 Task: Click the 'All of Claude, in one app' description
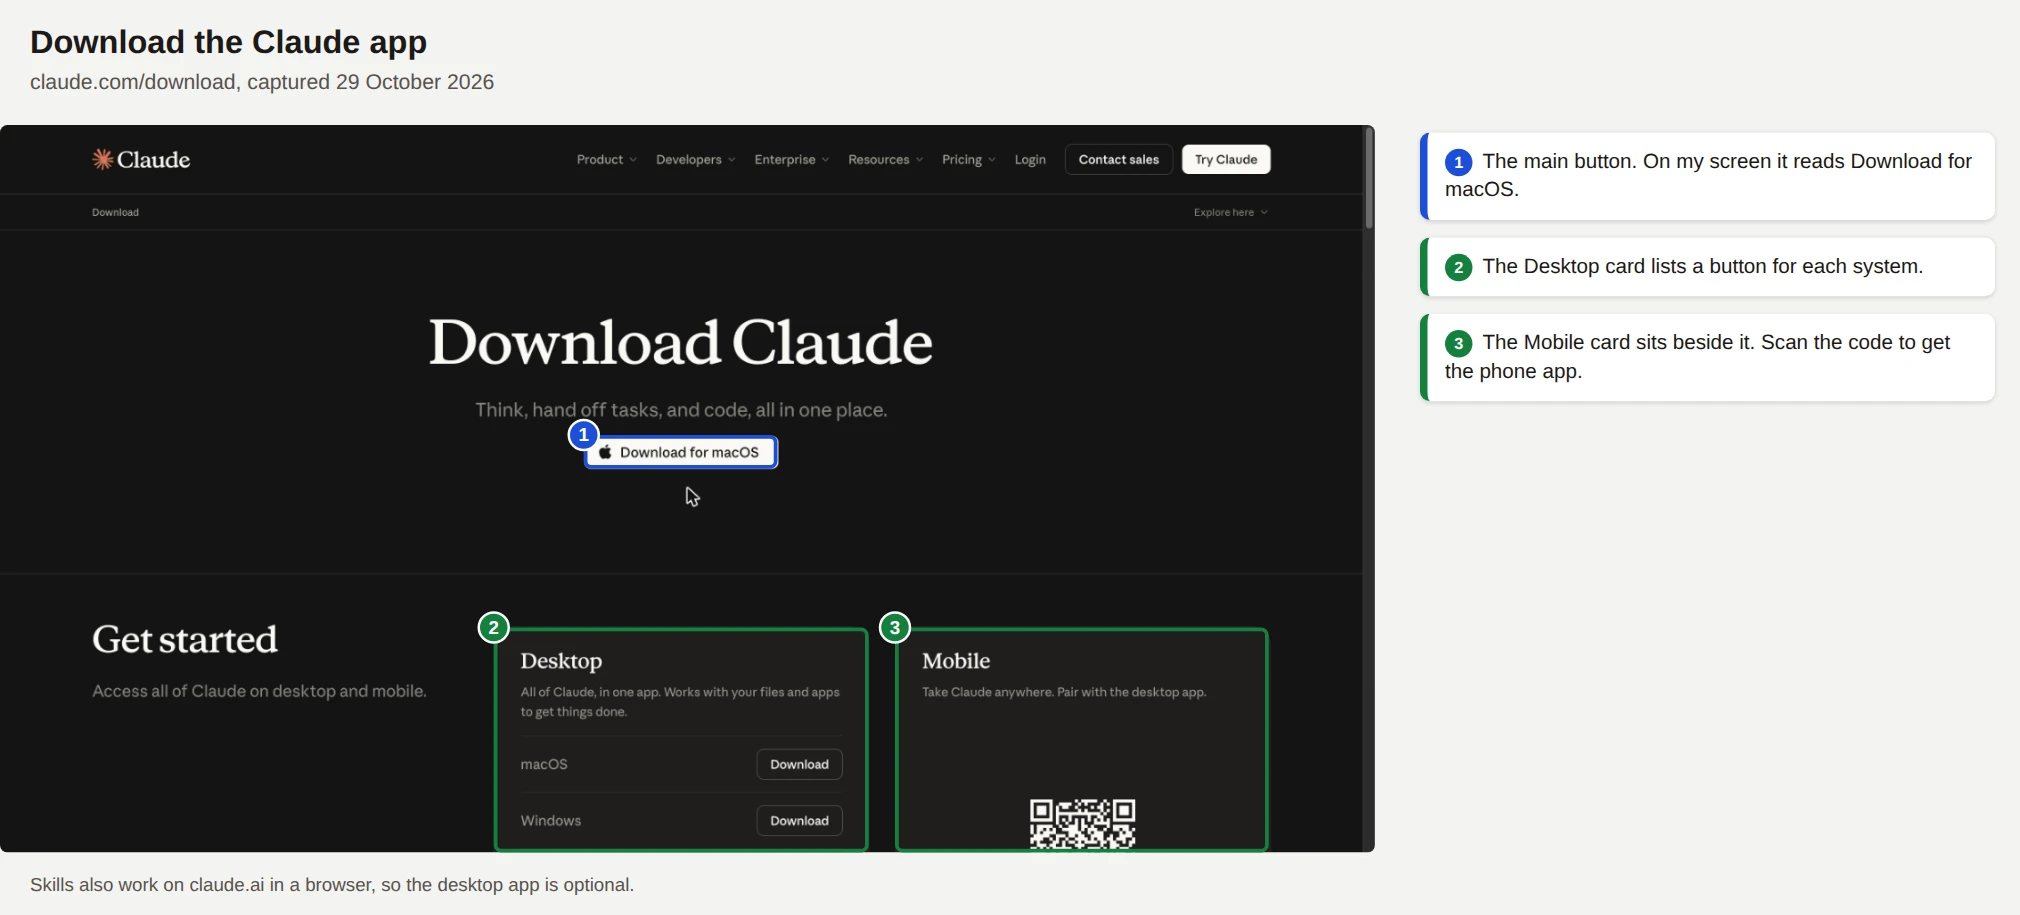(x=680, y=702)
